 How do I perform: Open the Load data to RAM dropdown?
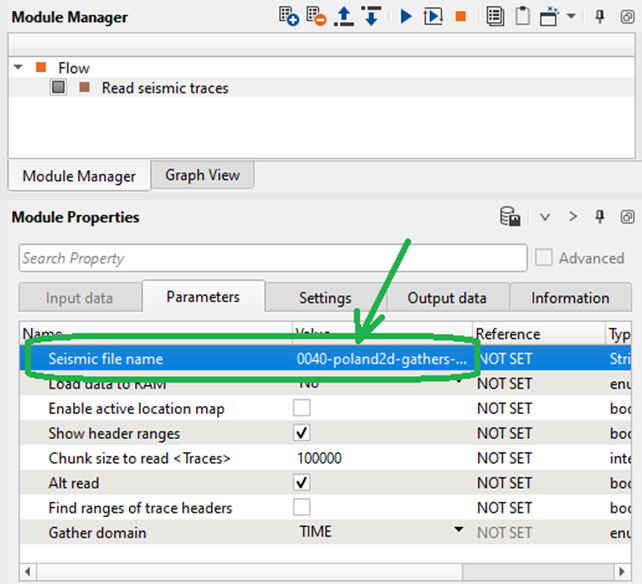[459, 383]
